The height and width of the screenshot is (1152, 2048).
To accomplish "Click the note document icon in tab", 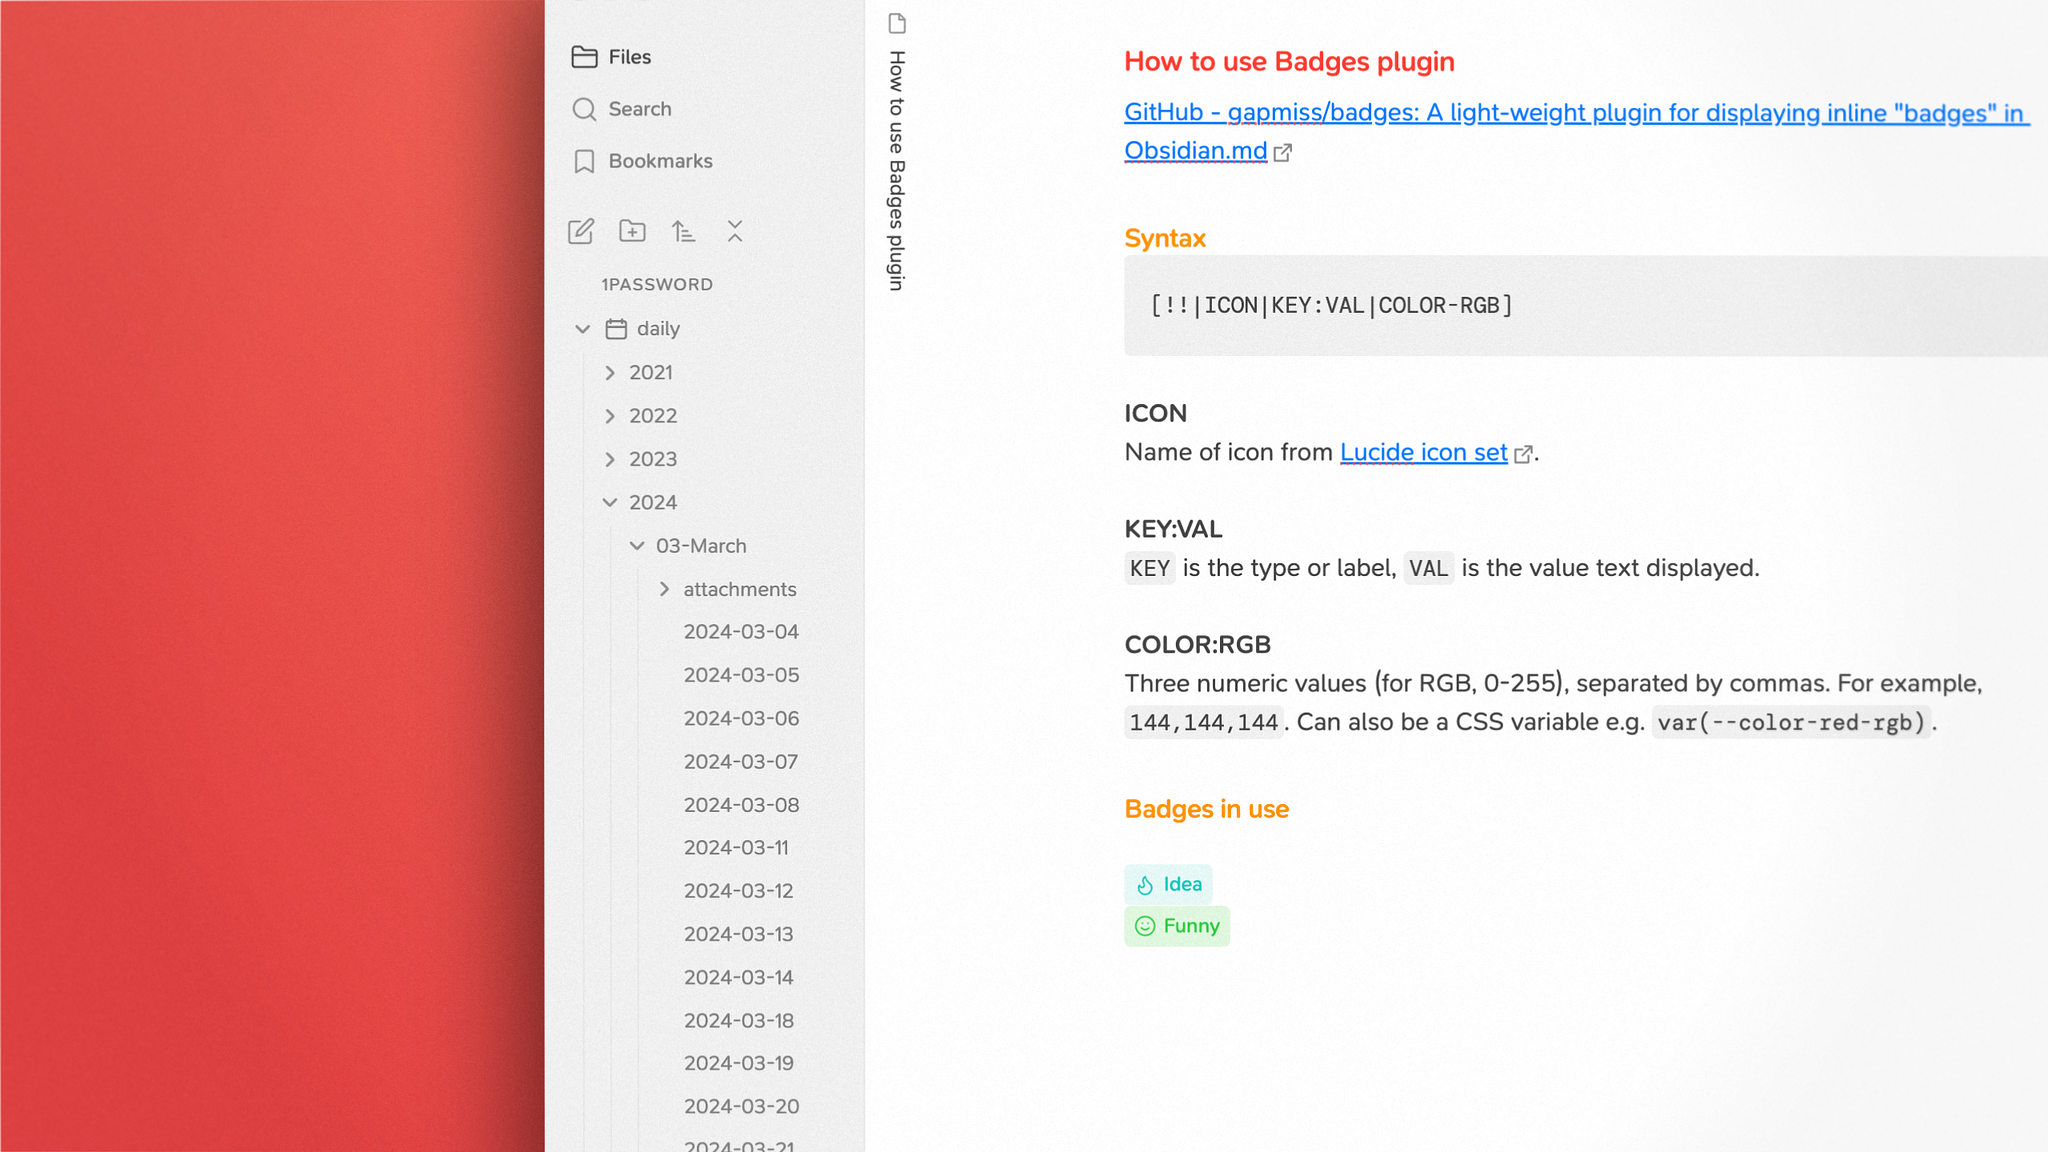I will pos(896,24).
